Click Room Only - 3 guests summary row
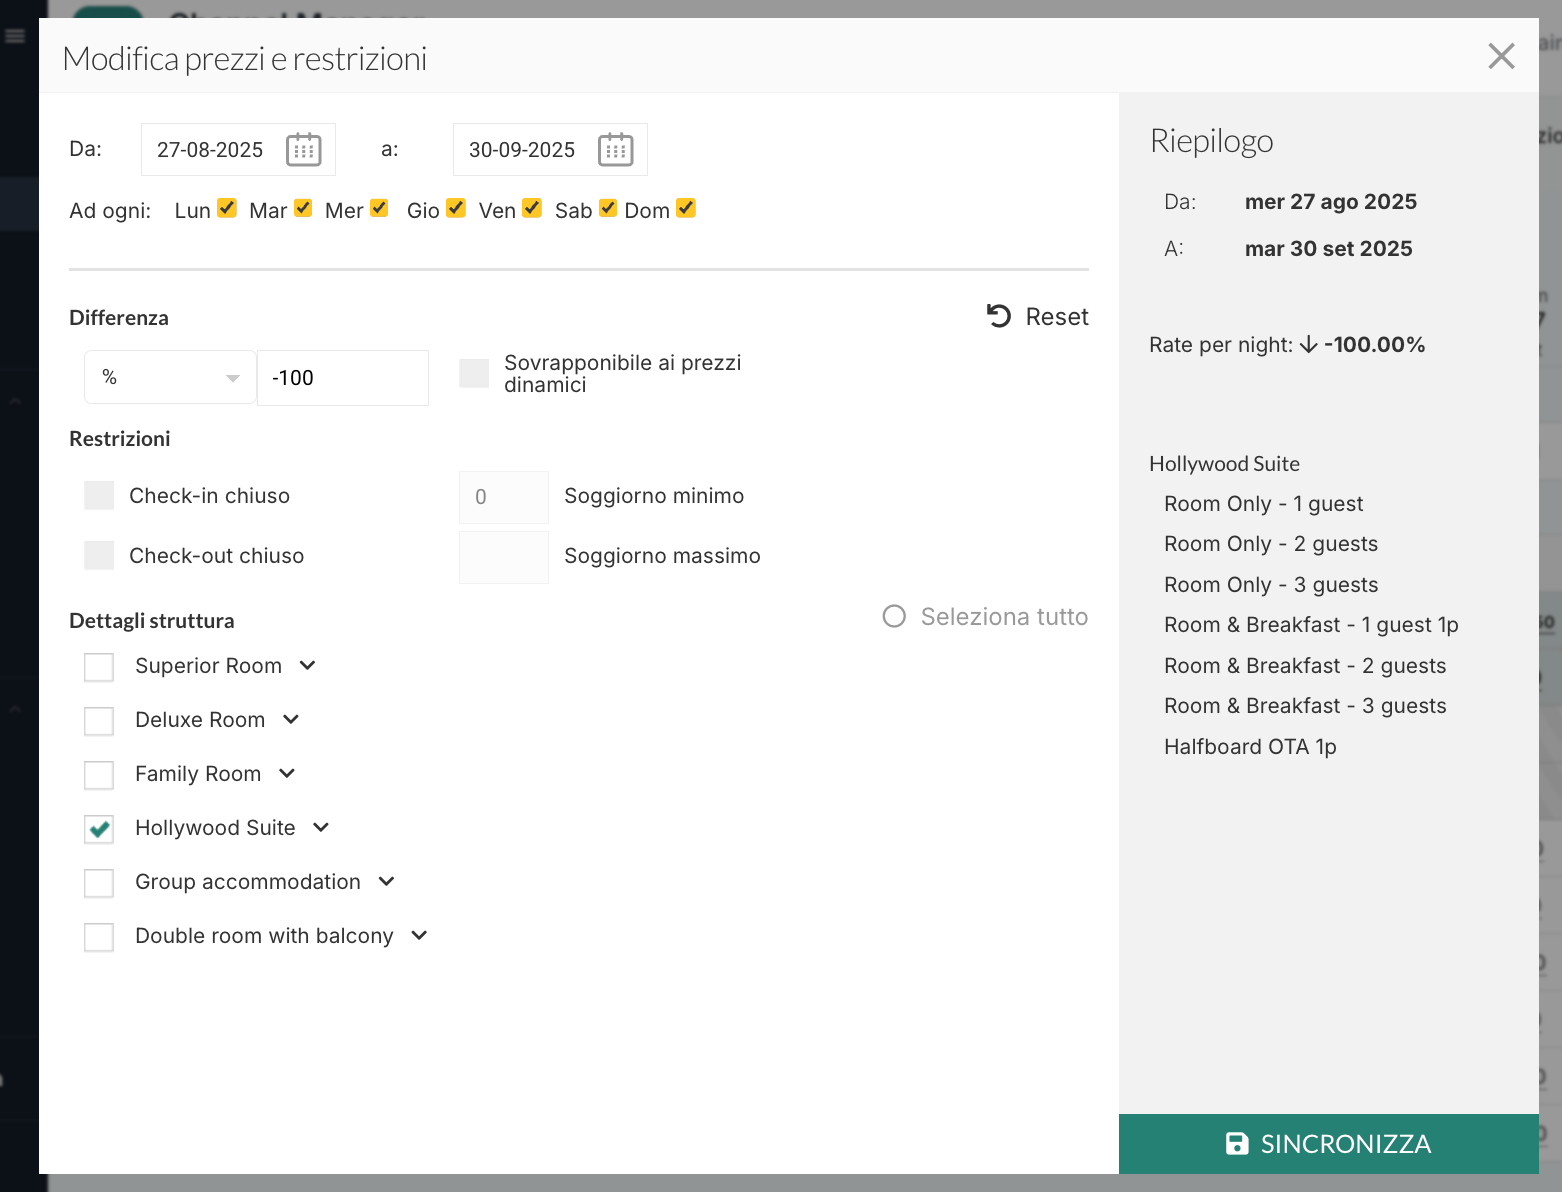 [1271, 585]
